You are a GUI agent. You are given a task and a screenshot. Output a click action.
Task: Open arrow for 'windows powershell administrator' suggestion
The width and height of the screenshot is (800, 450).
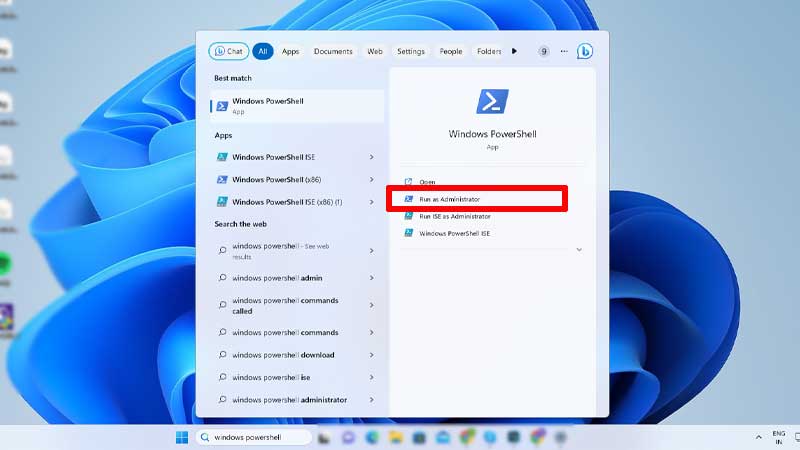(371, 400)
